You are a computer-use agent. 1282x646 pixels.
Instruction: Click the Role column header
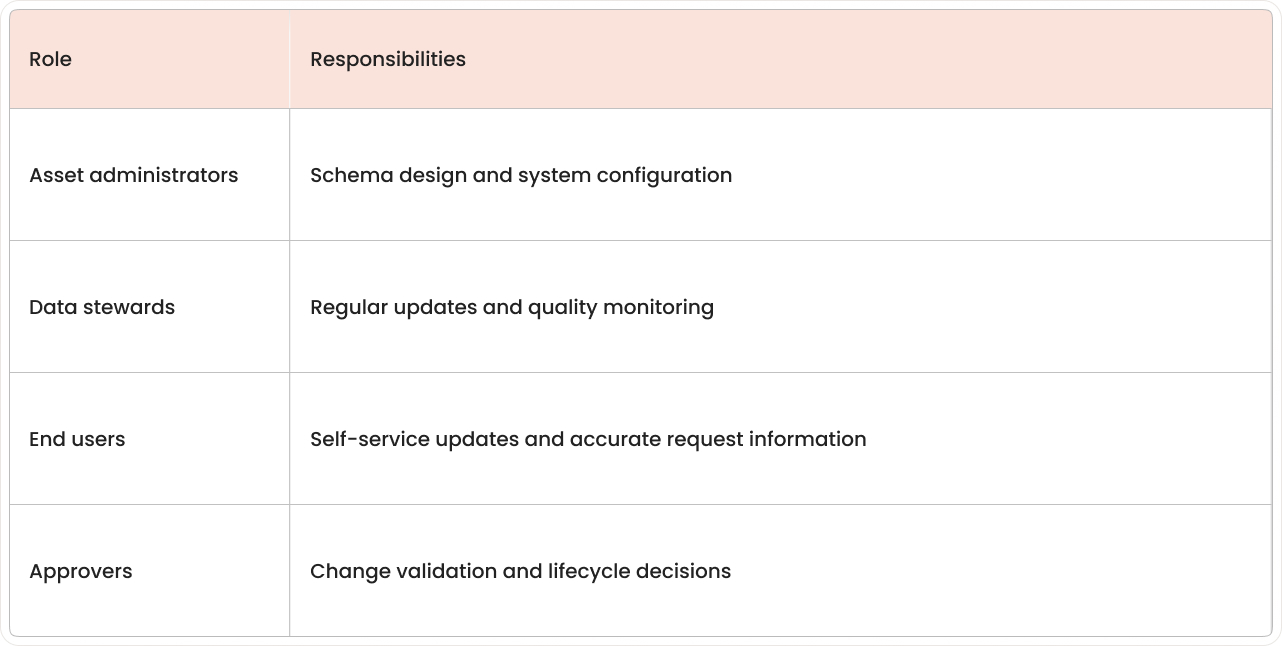[50, 60]
